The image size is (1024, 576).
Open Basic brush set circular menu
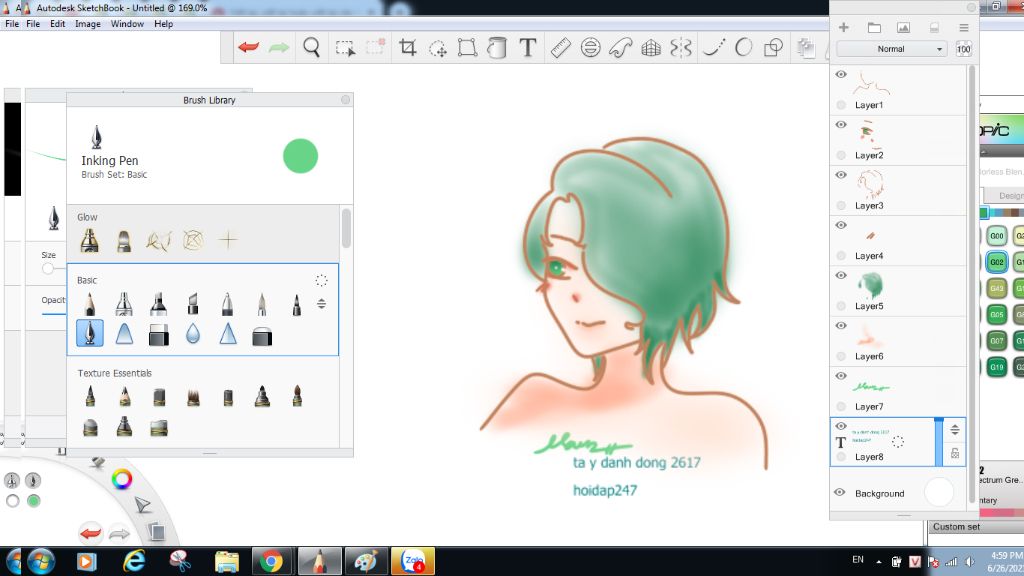[321, 281]
